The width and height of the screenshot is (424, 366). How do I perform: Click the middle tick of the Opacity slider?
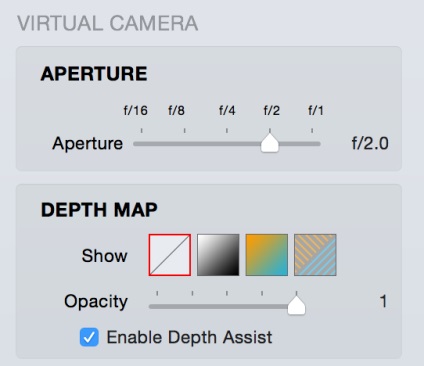click(x=227, y=306)
